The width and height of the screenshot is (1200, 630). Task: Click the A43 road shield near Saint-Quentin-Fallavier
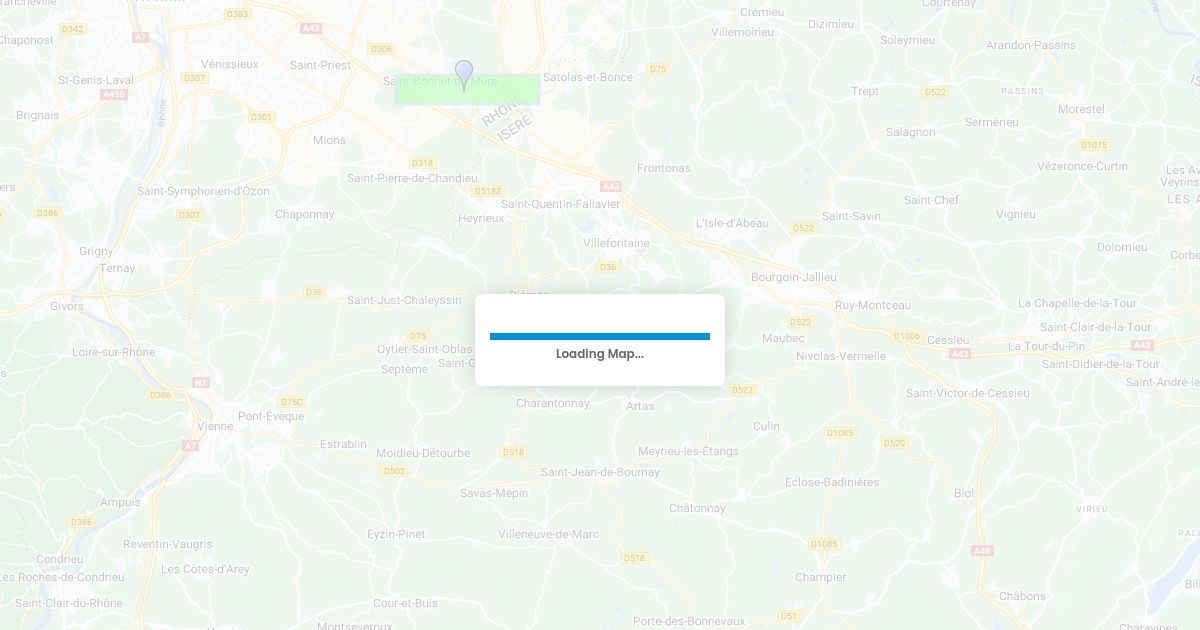[x=611, y=186]
